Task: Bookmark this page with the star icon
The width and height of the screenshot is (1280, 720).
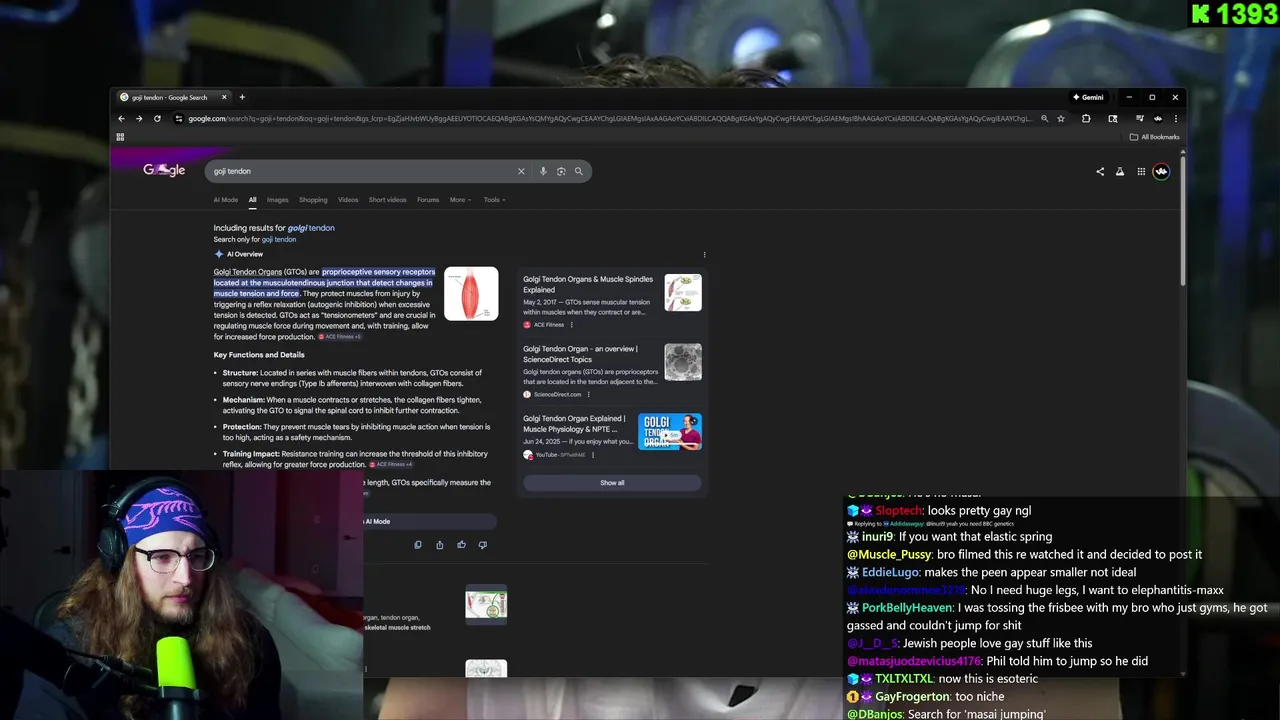Action: [1061, 119]
